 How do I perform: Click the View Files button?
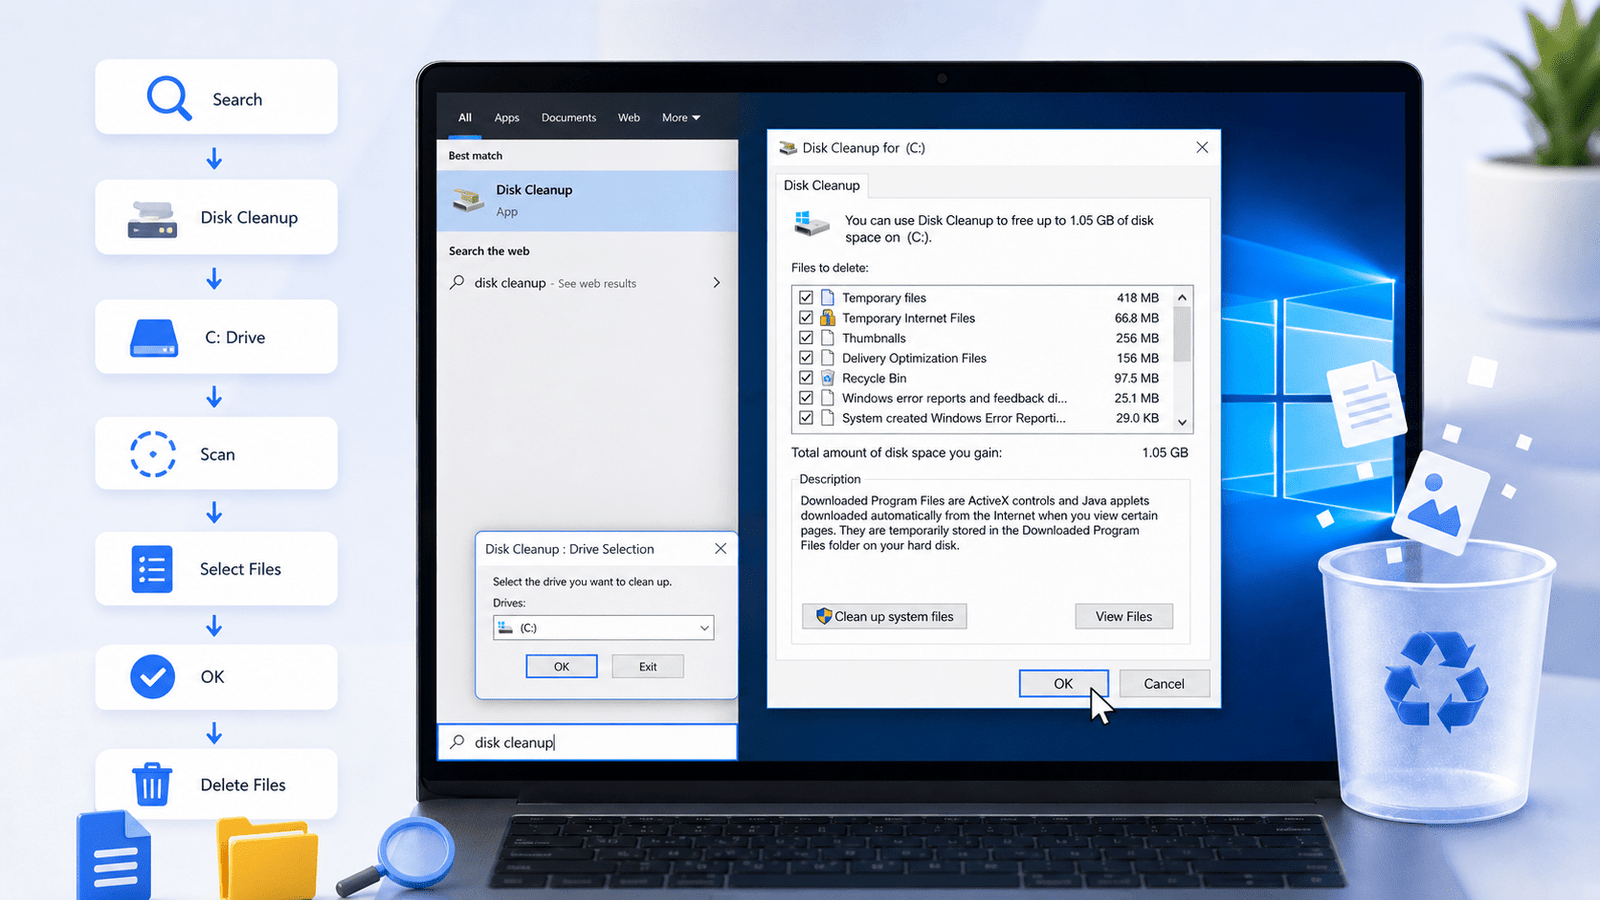1124,617
